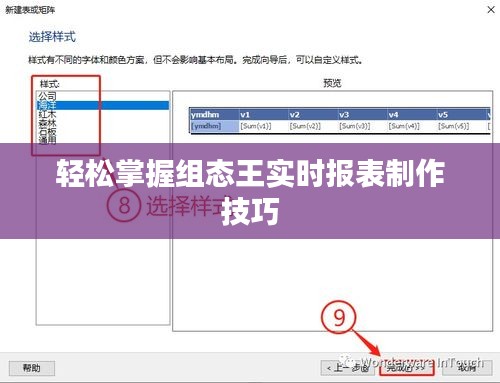The image size is (500, 383).
Task: Click the 帮助 help button
Action: point(32,368)
